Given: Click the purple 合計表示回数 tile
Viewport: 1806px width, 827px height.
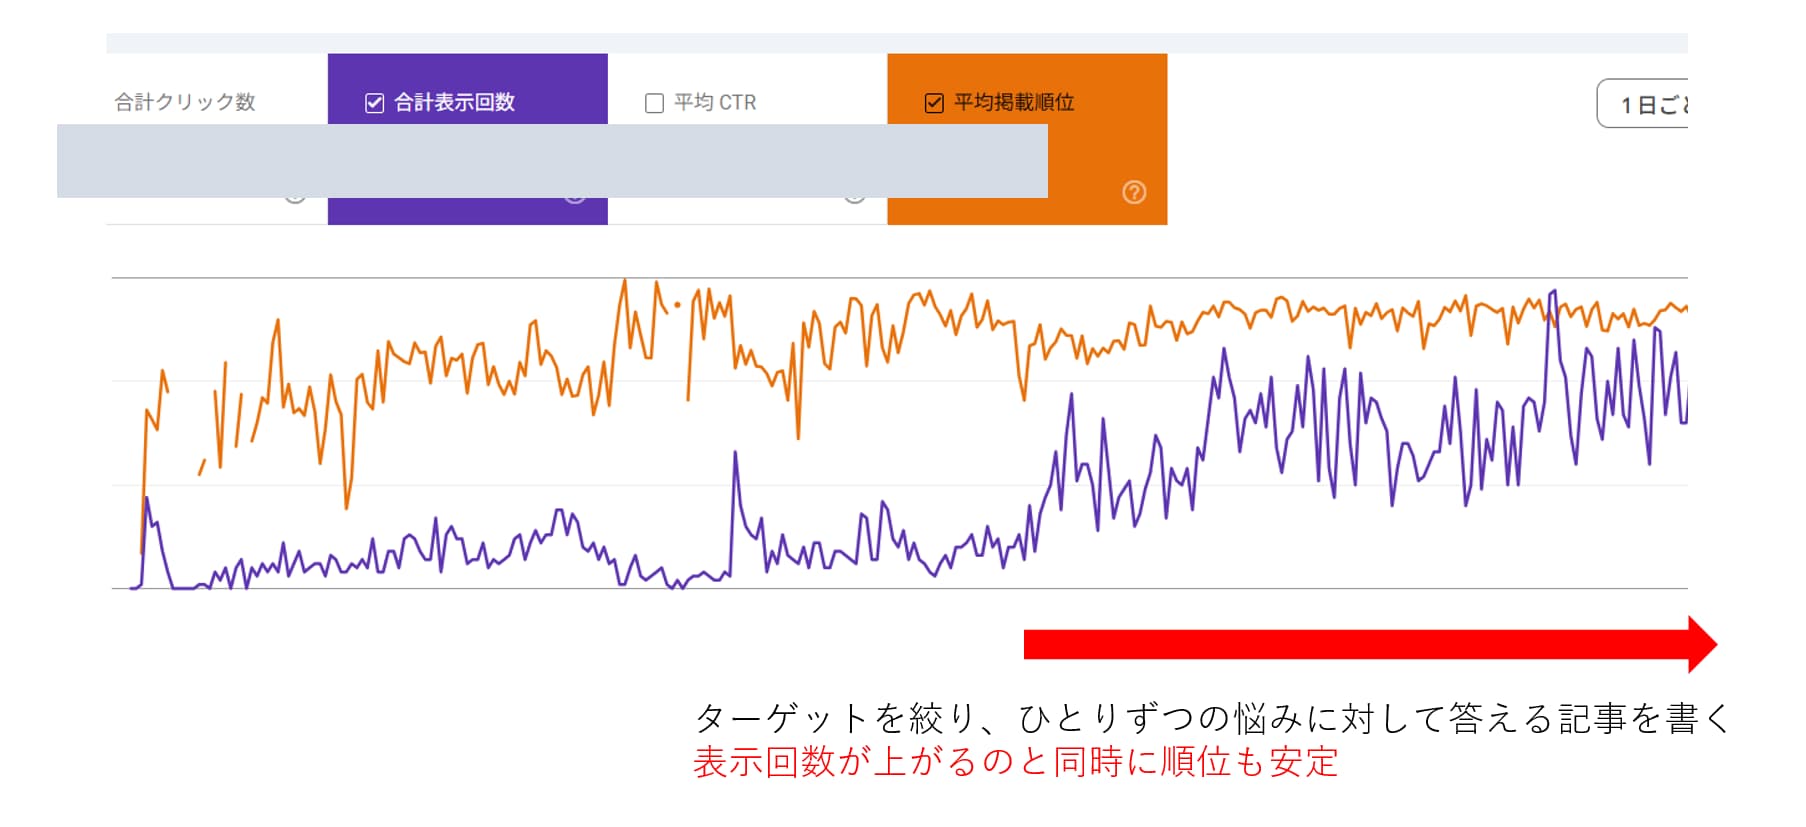Looking at the screenshot, I should pos(466,101).
